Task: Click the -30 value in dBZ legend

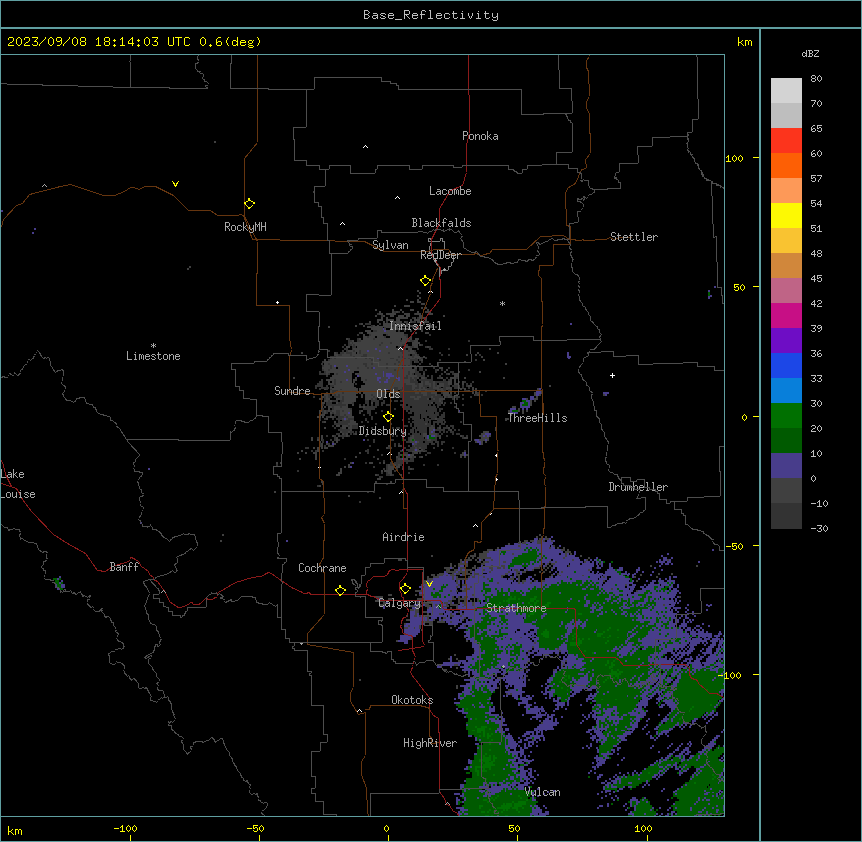Action: click(x=819, y=528)
